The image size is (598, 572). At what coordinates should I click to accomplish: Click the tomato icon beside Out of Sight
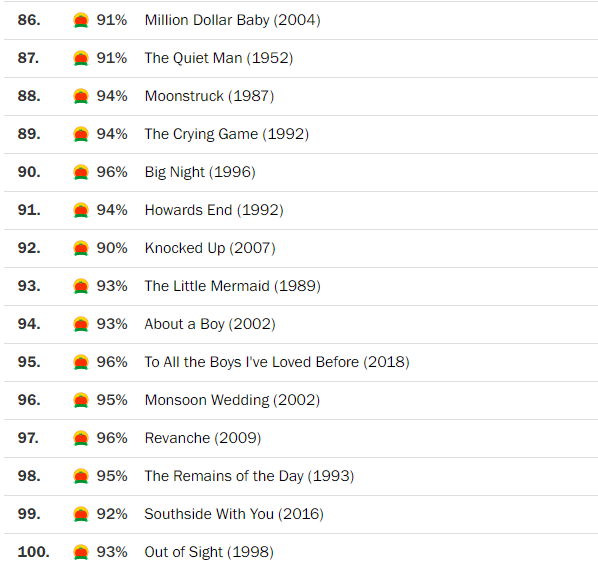click(x=81, y=552)
